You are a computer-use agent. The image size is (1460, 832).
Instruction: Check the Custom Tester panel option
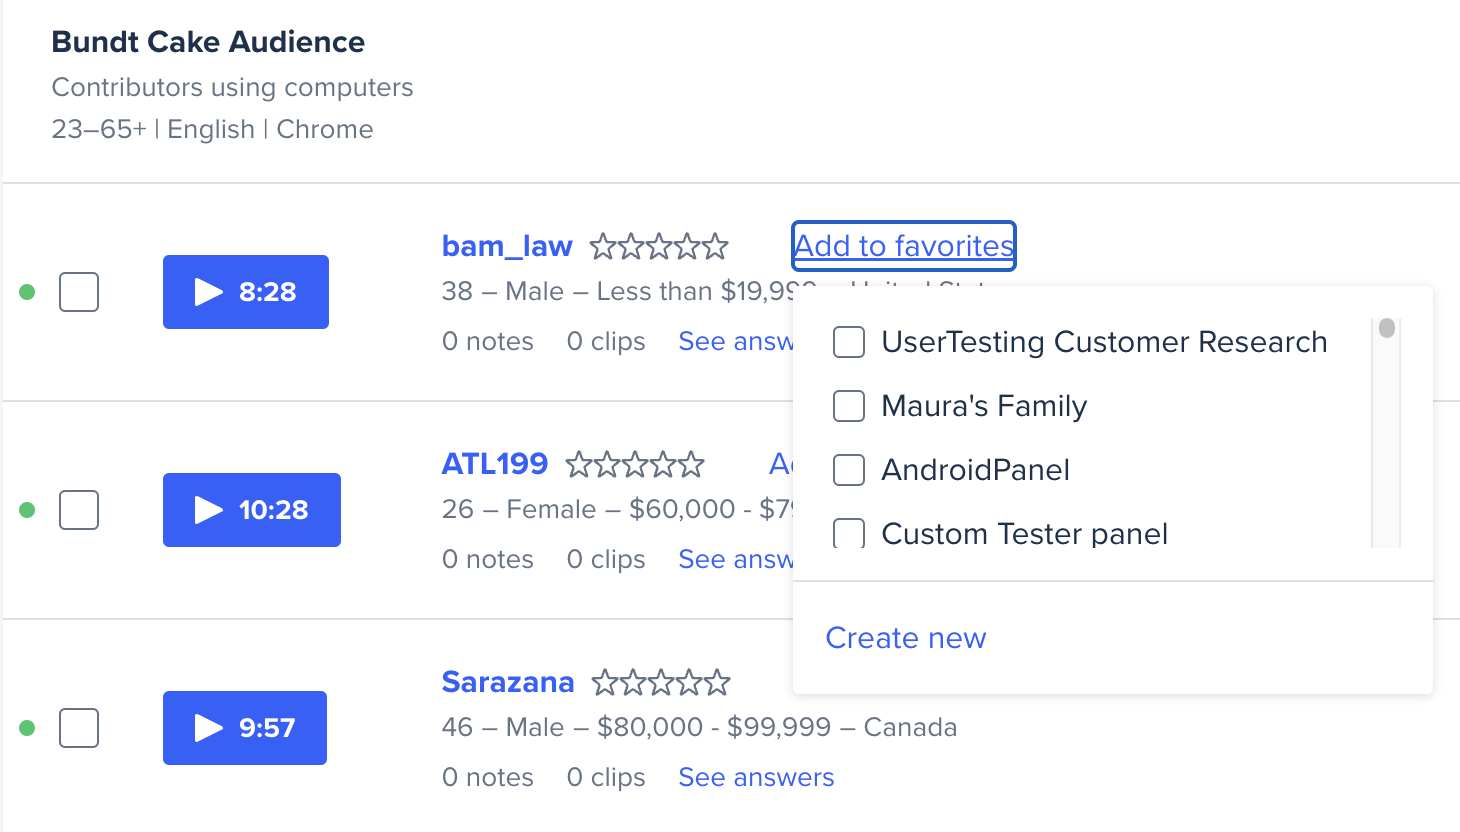849,533
